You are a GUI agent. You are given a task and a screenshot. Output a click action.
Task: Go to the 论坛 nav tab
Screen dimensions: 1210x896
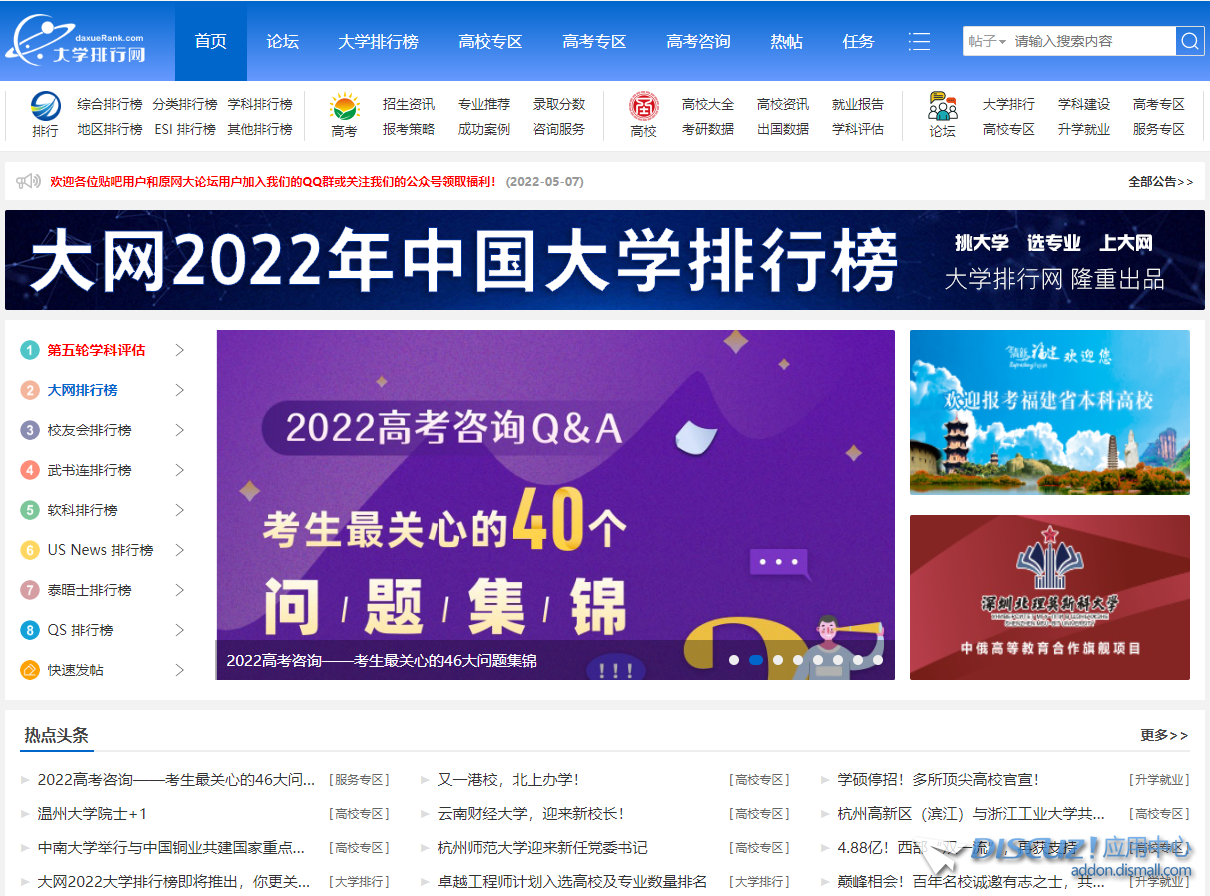pyautogui.click(x=282, y=41)
